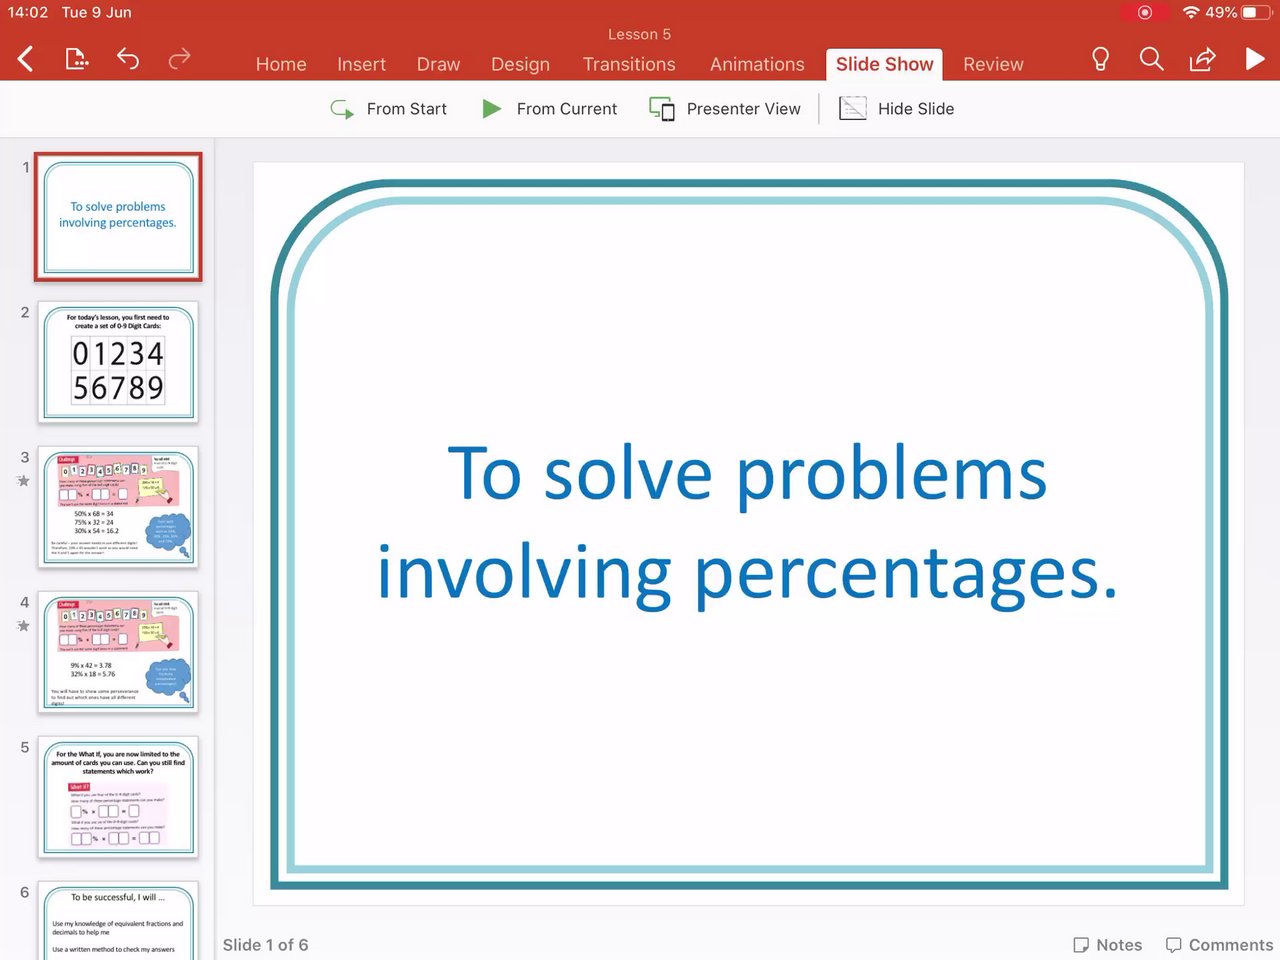Screen dimensions: 1280x960
Task: Launch Presenter View
Action: (x=725, y=109)
